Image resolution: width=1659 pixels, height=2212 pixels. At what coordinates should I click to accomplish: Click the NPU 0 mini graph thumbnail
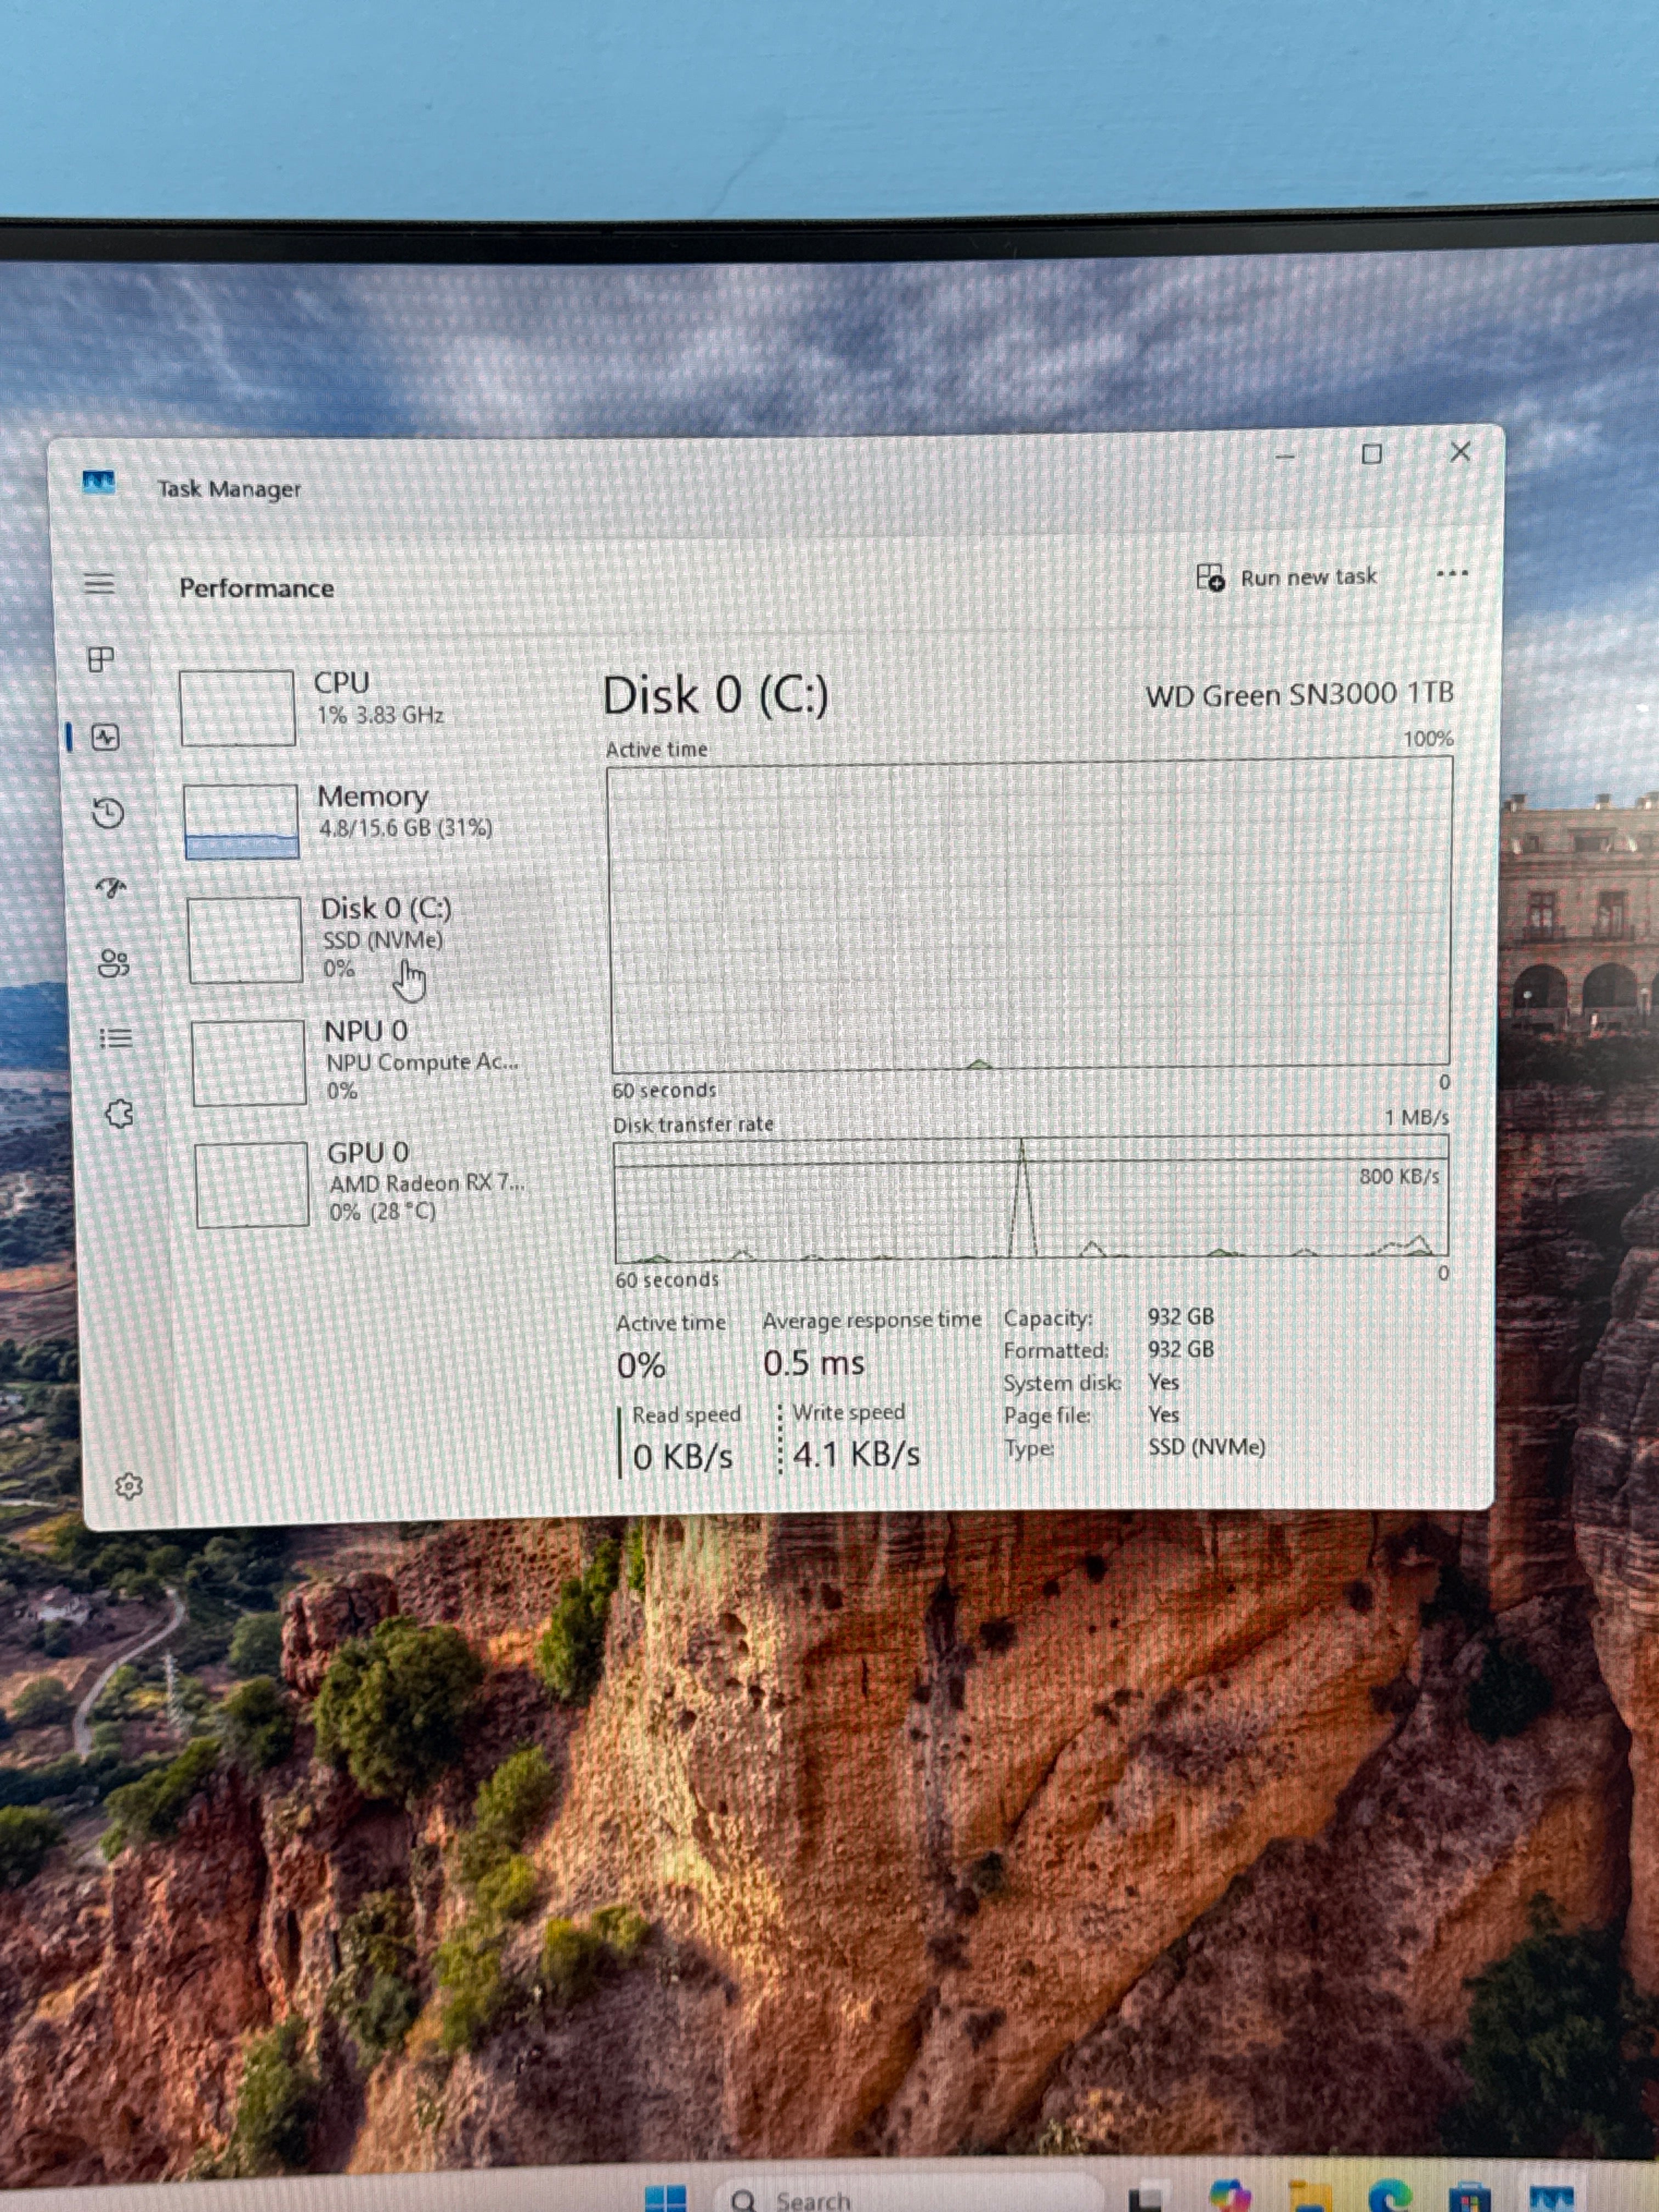click(248, 1062)
